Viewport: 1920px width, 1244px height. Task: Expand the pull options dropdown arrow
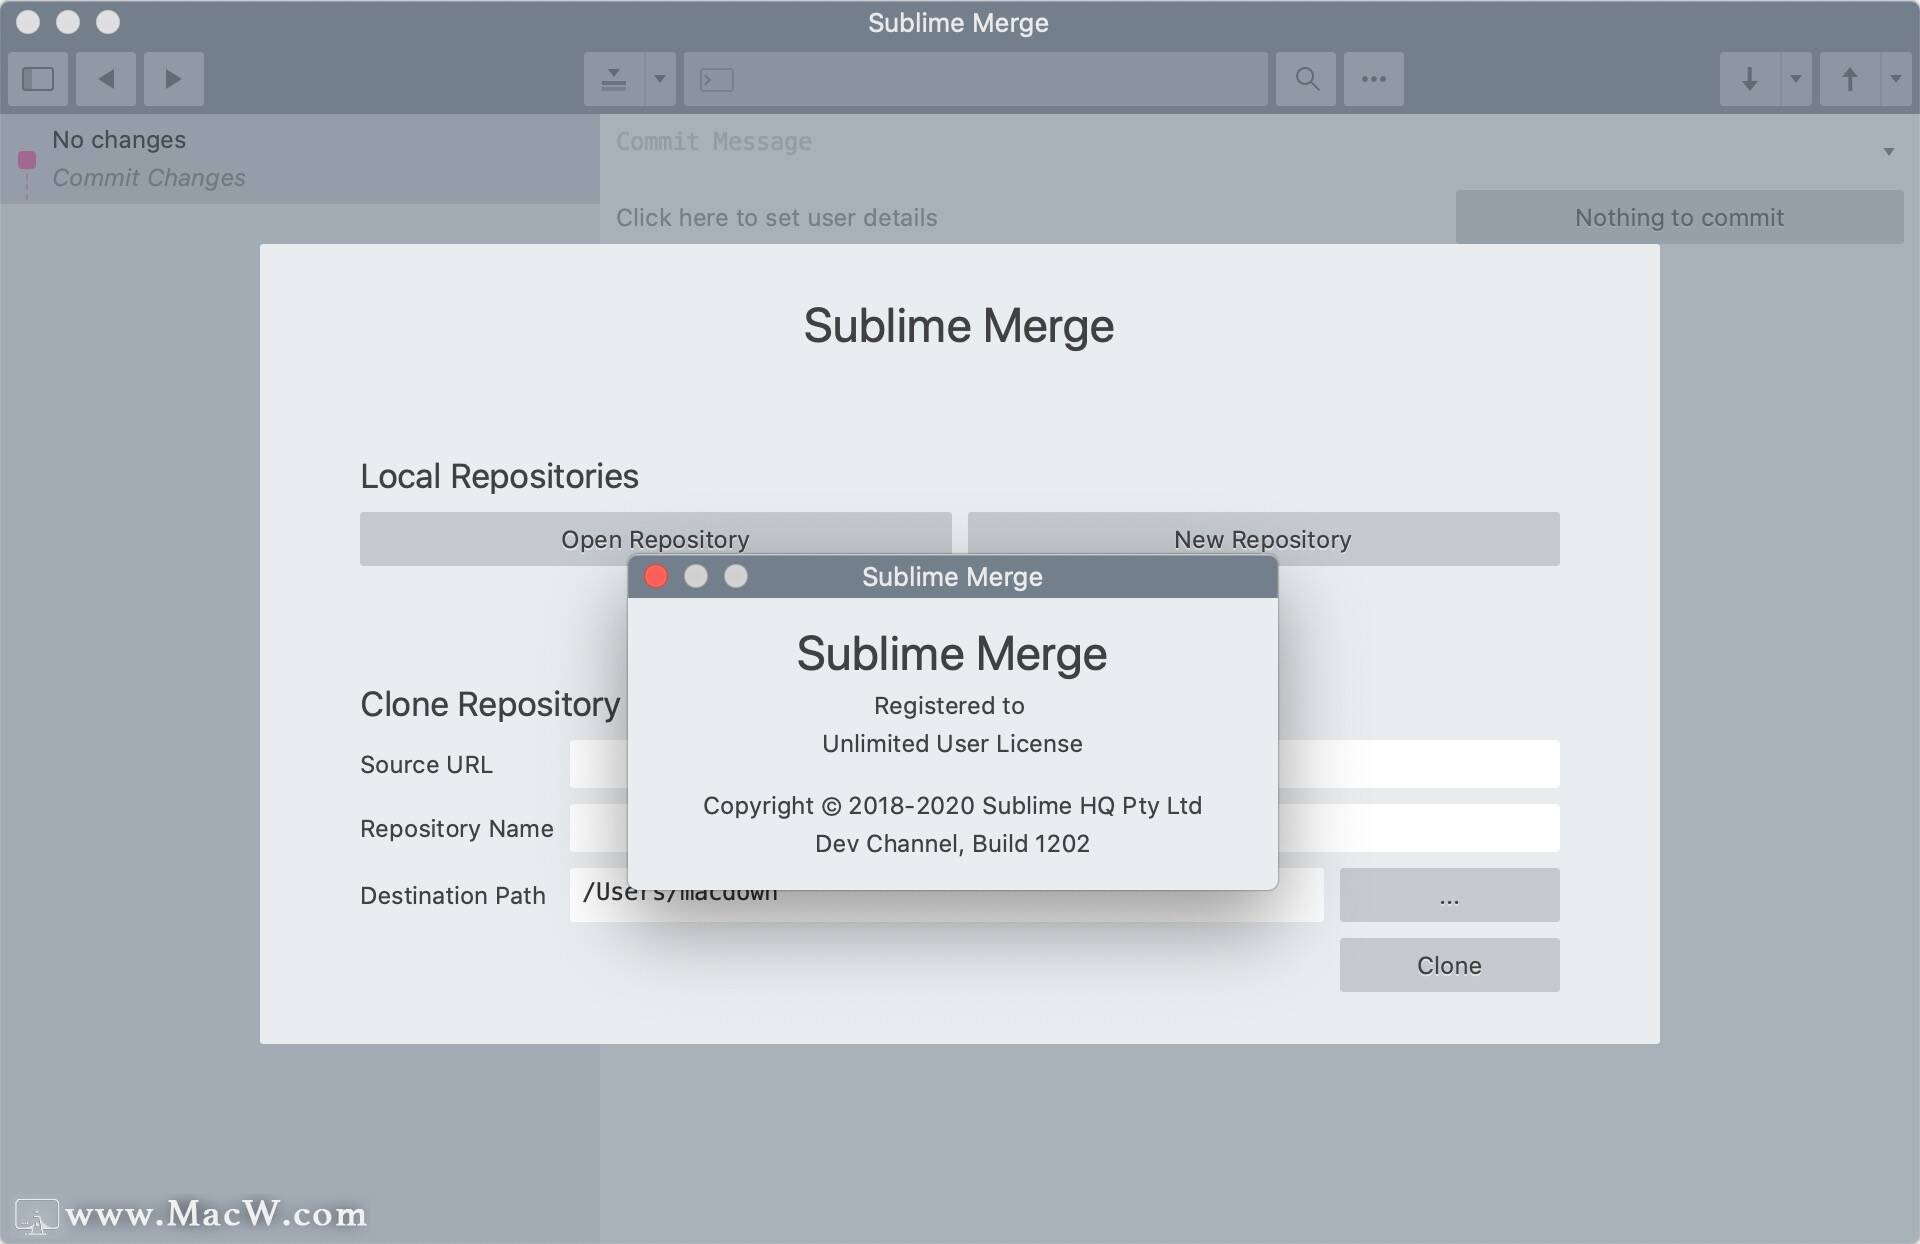click(1796, 79)
